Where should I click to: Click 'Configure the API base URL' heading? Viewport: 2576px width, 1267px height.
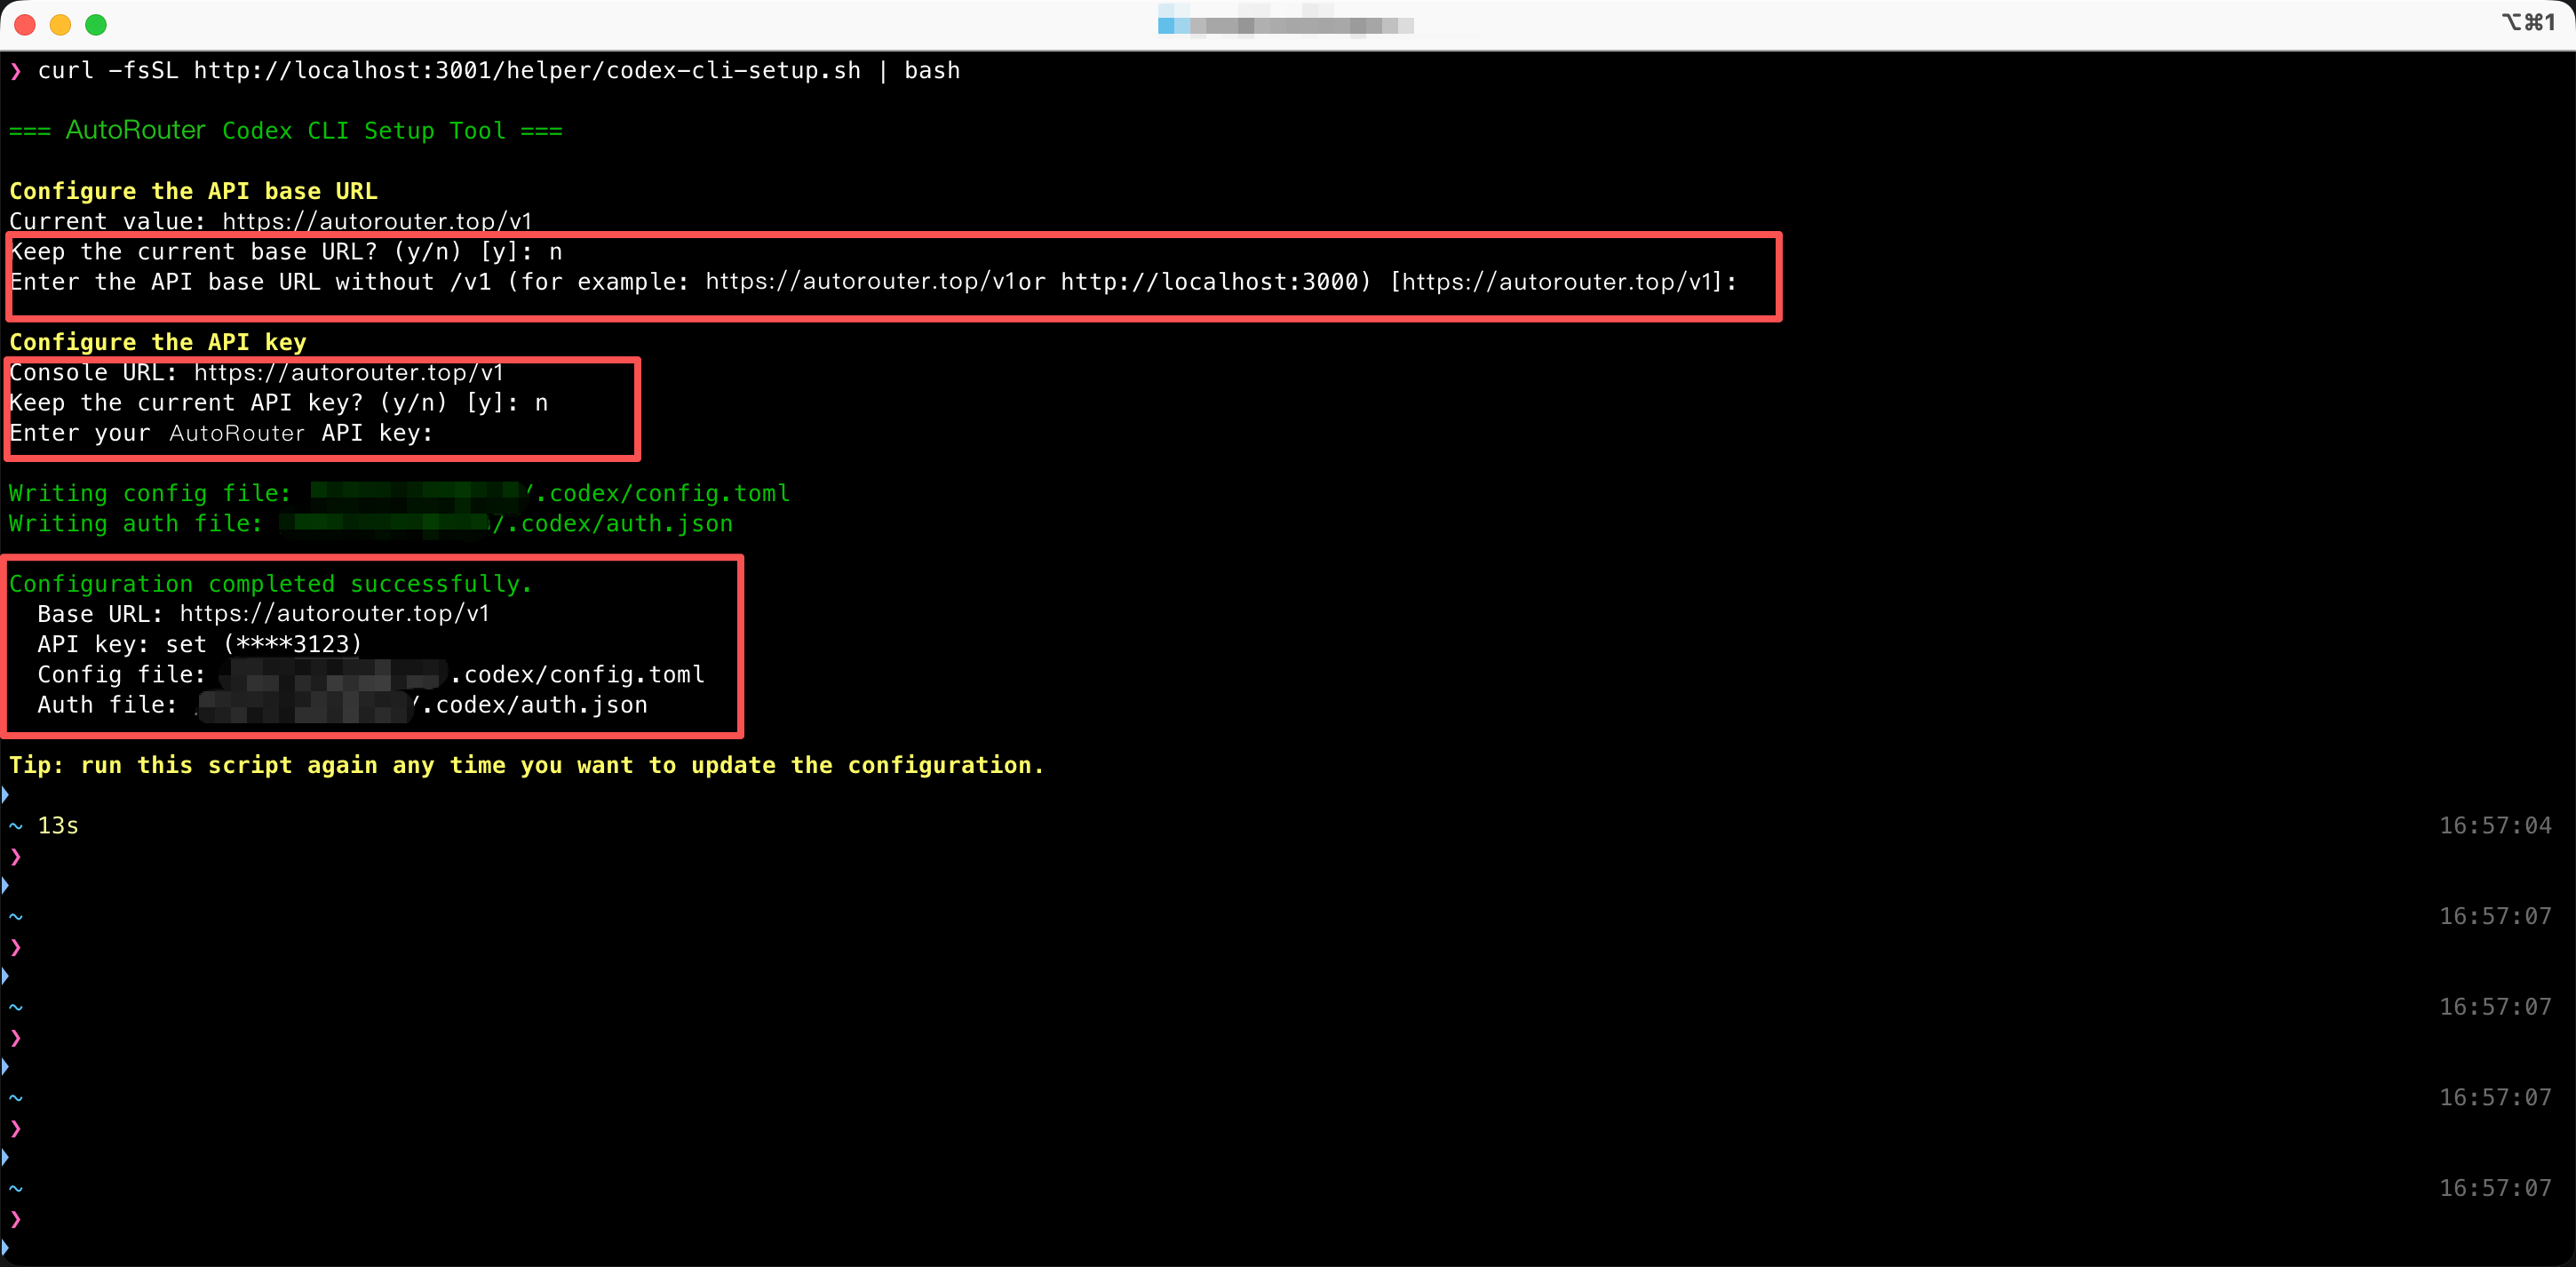pos(194,191)
